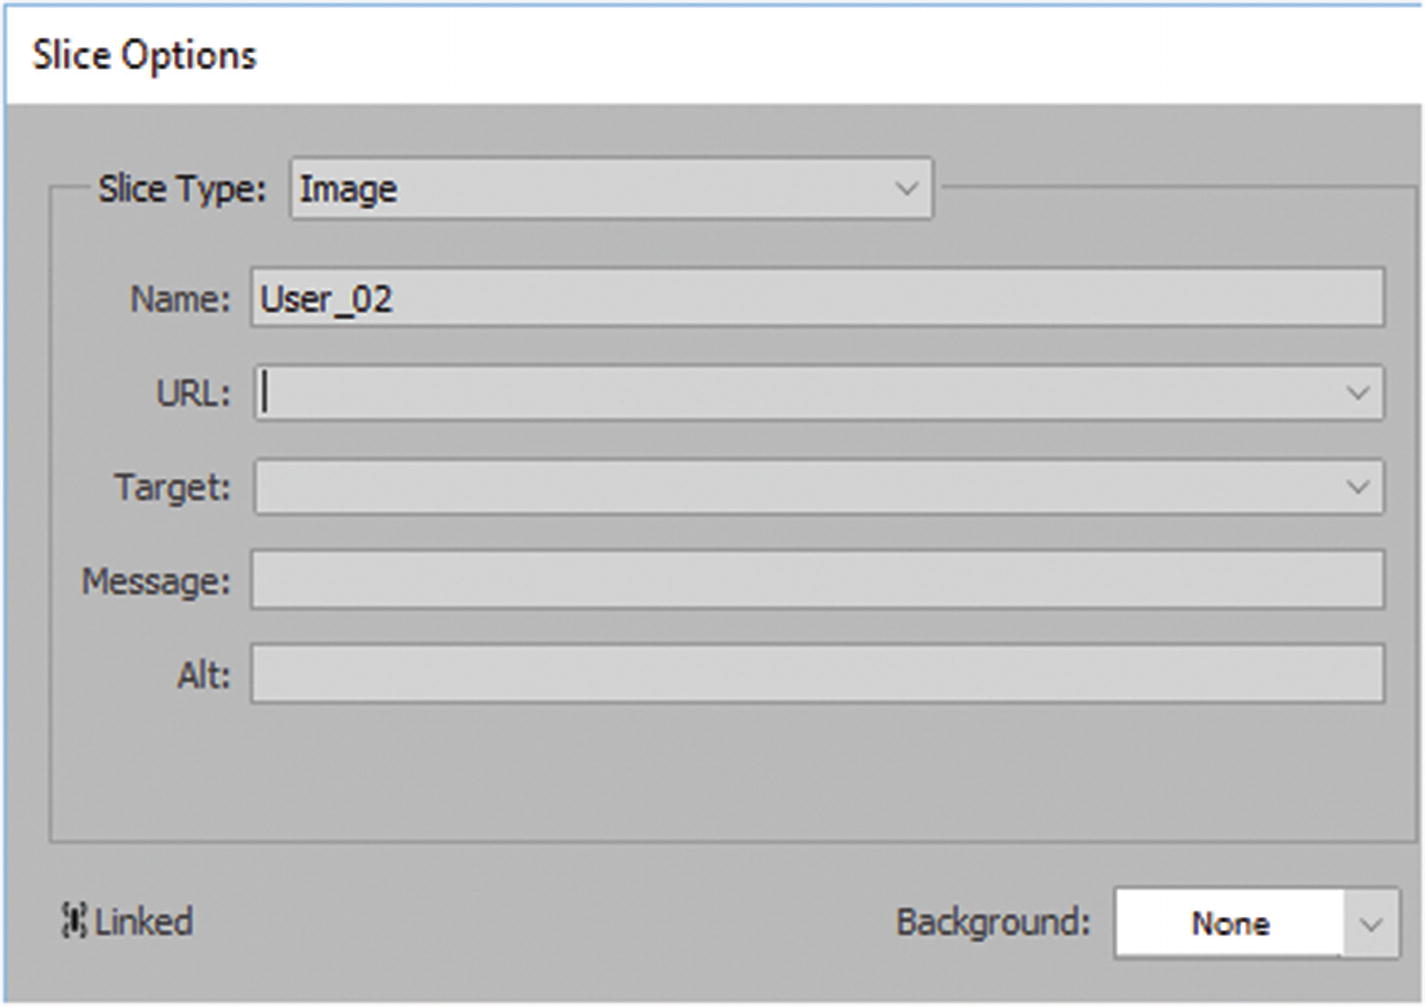Image resolution: width=1425 pixels, height=1006 pixels.
Task: Click the Name: label
Action: [180, 298]
